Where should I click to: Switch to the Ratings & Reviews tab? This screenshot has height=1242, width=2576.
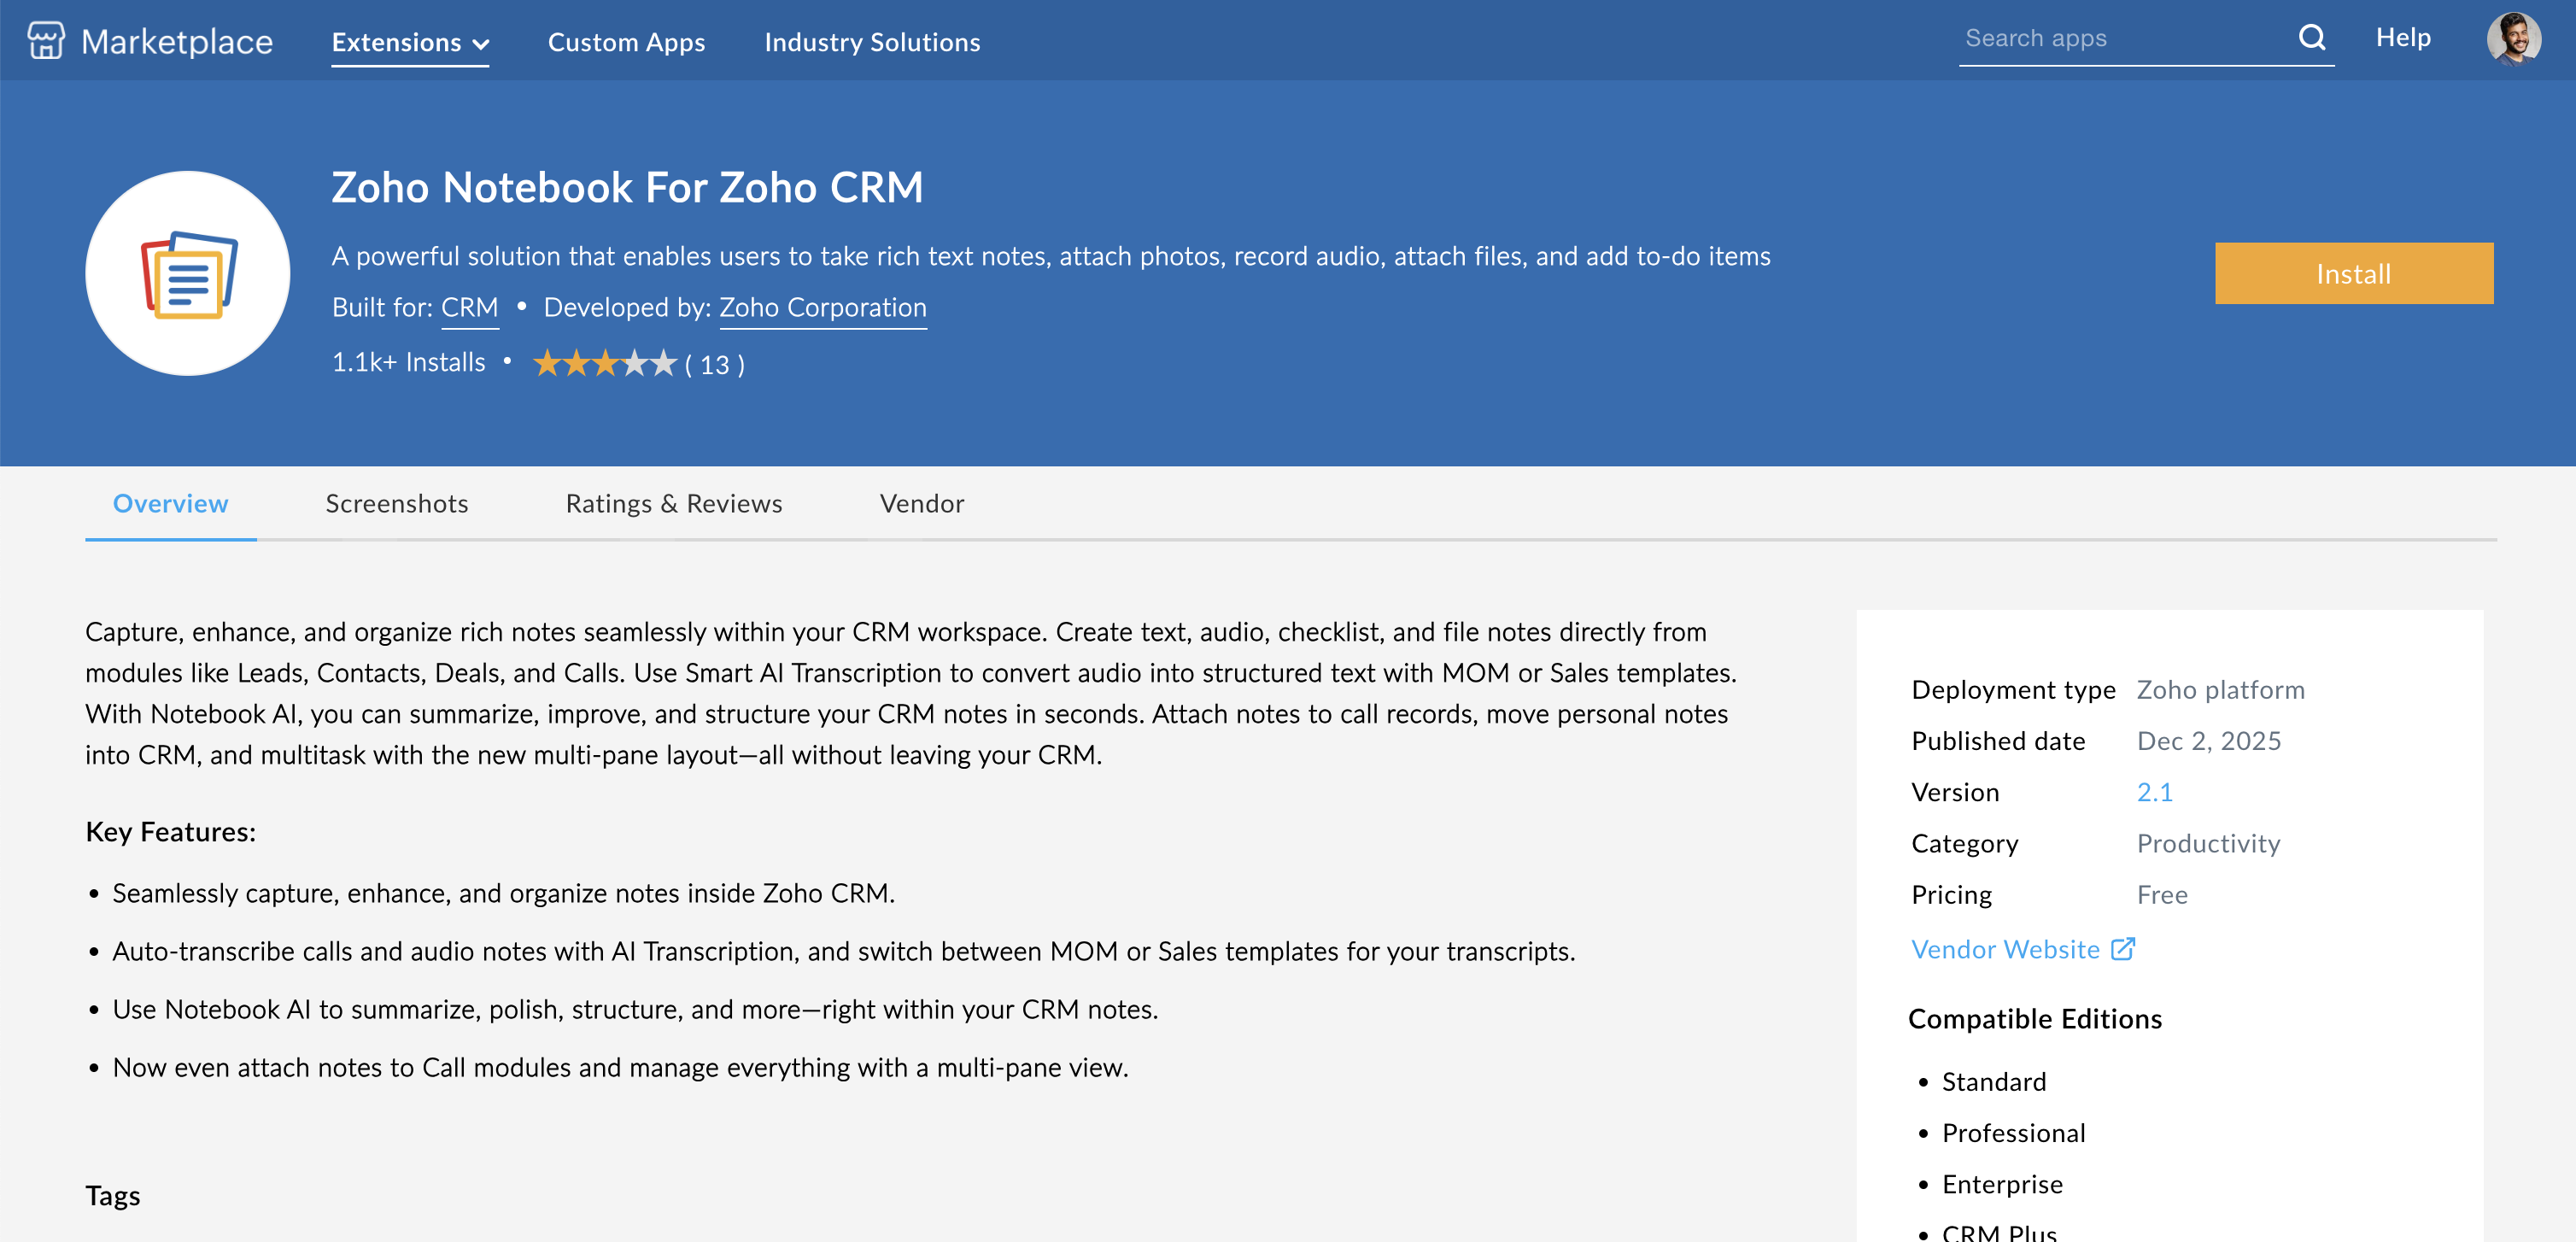pyautogui.click(x=674, y=503)
